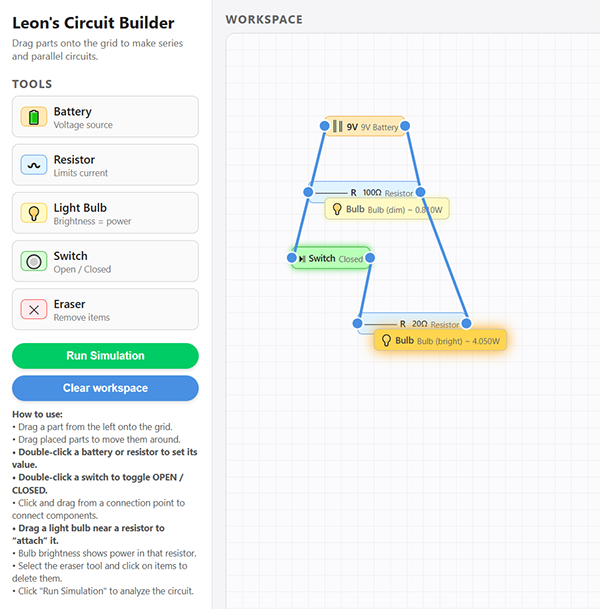600x609 pixels.
Task: Select the switch circle icon in Tools
Action: point(34,261)
